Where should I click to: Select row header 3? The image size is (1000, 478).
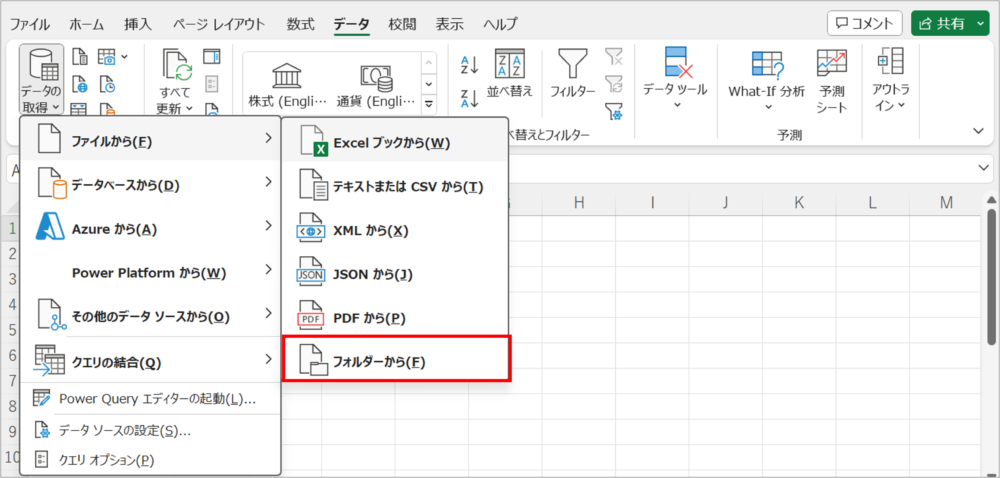click(11, 279)
